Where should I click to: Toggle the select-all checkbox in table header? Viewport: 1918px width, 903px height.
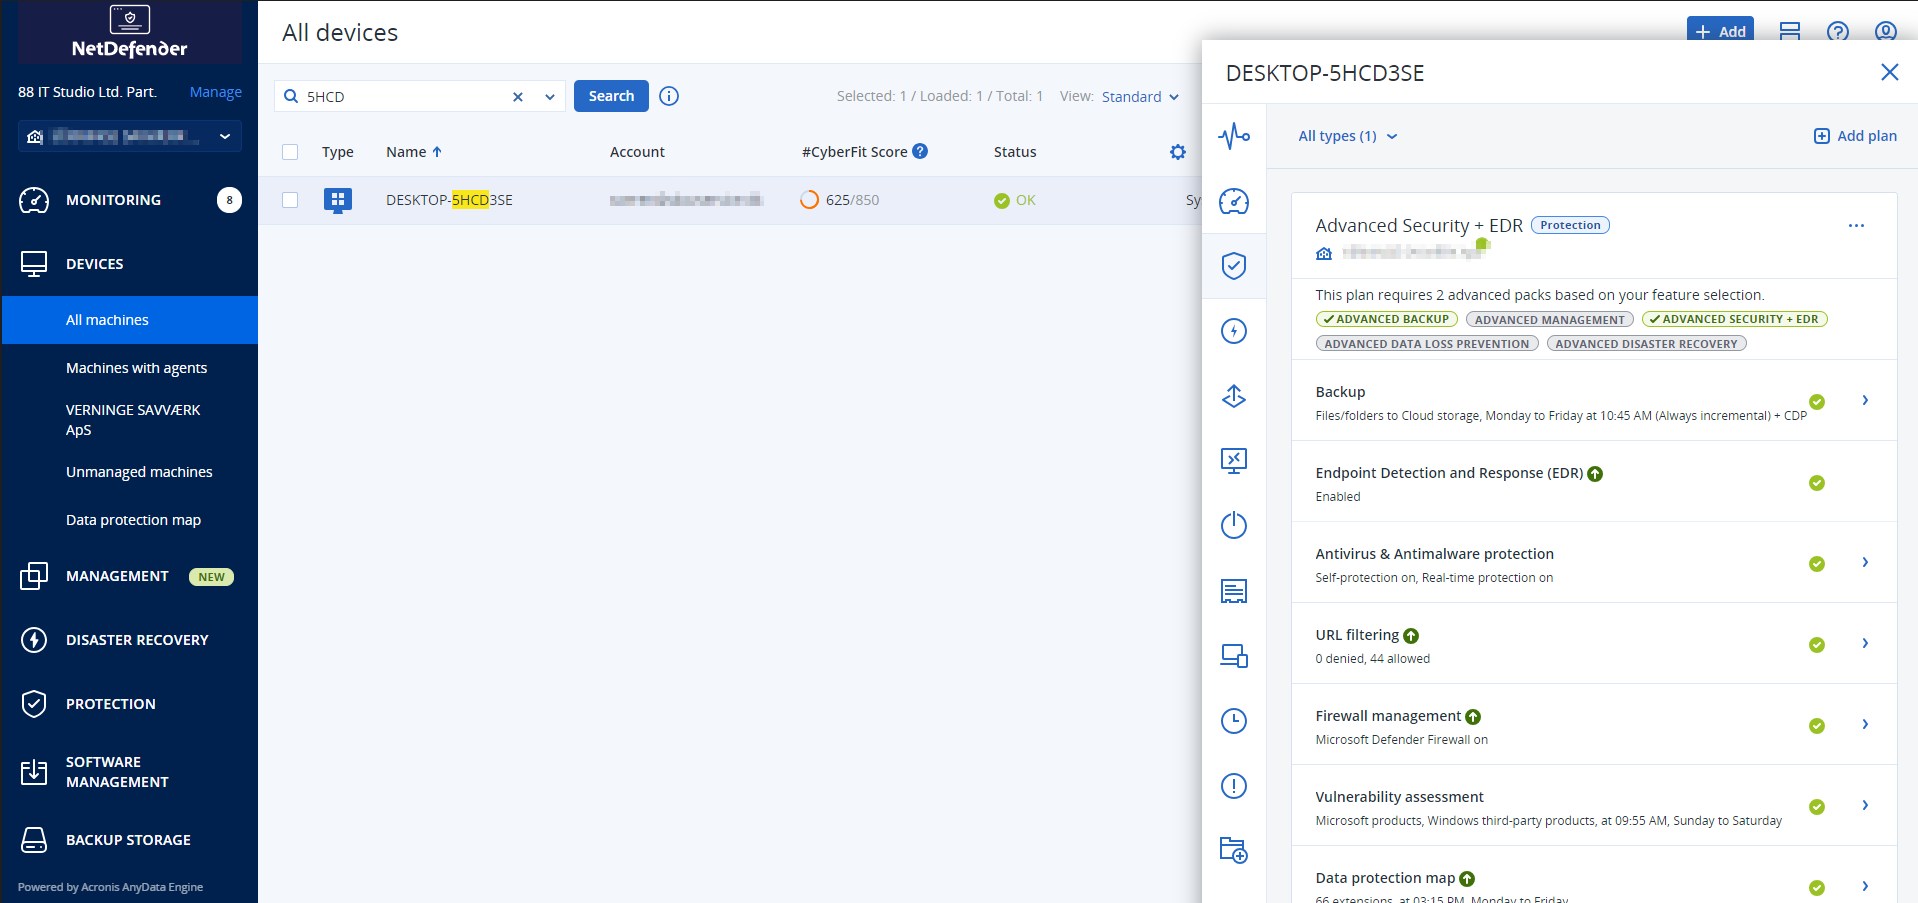(x=290, y=152)
